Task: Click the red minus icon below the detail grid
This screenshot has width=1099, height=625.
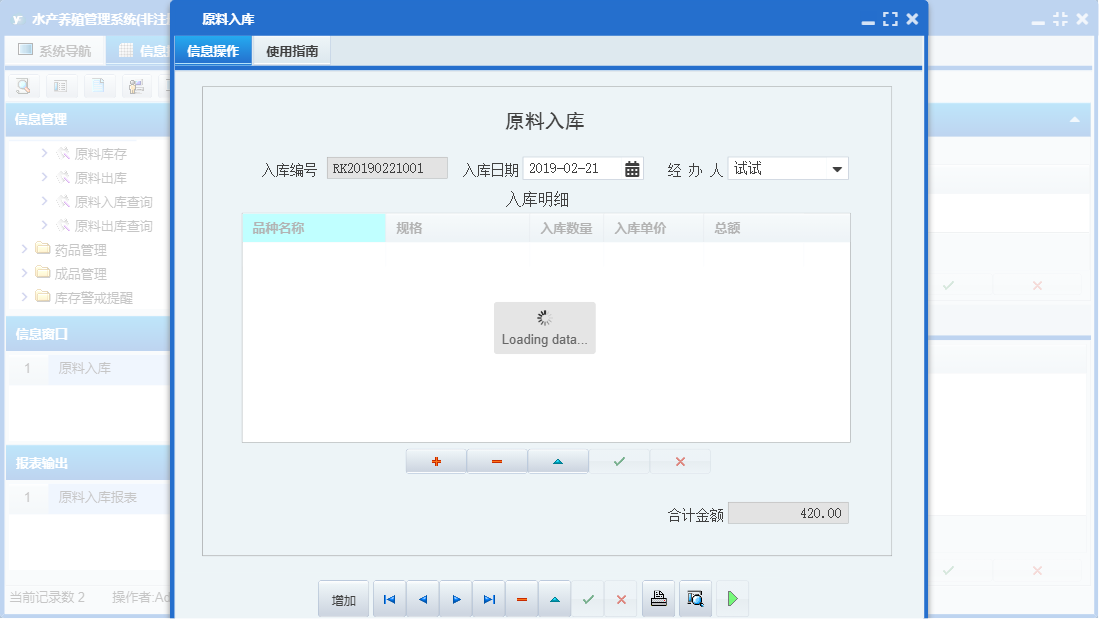Action: (x=497, y=461)
